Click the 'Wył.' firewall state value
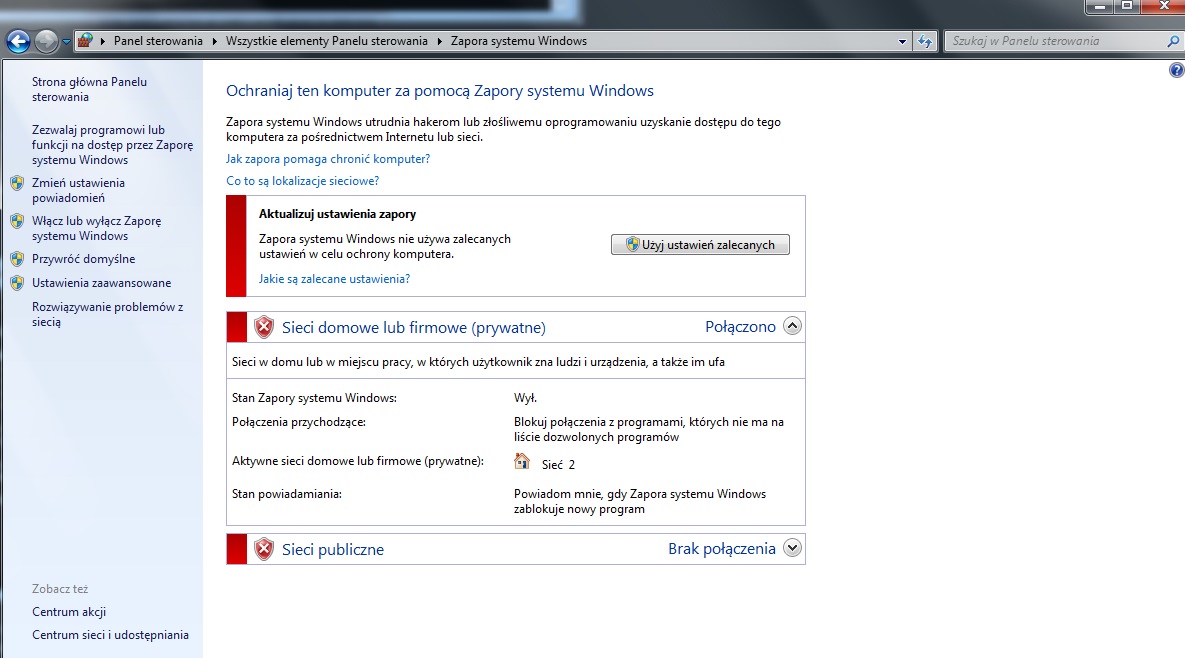This screenshot has height=658, width=1185. (525, 398)
